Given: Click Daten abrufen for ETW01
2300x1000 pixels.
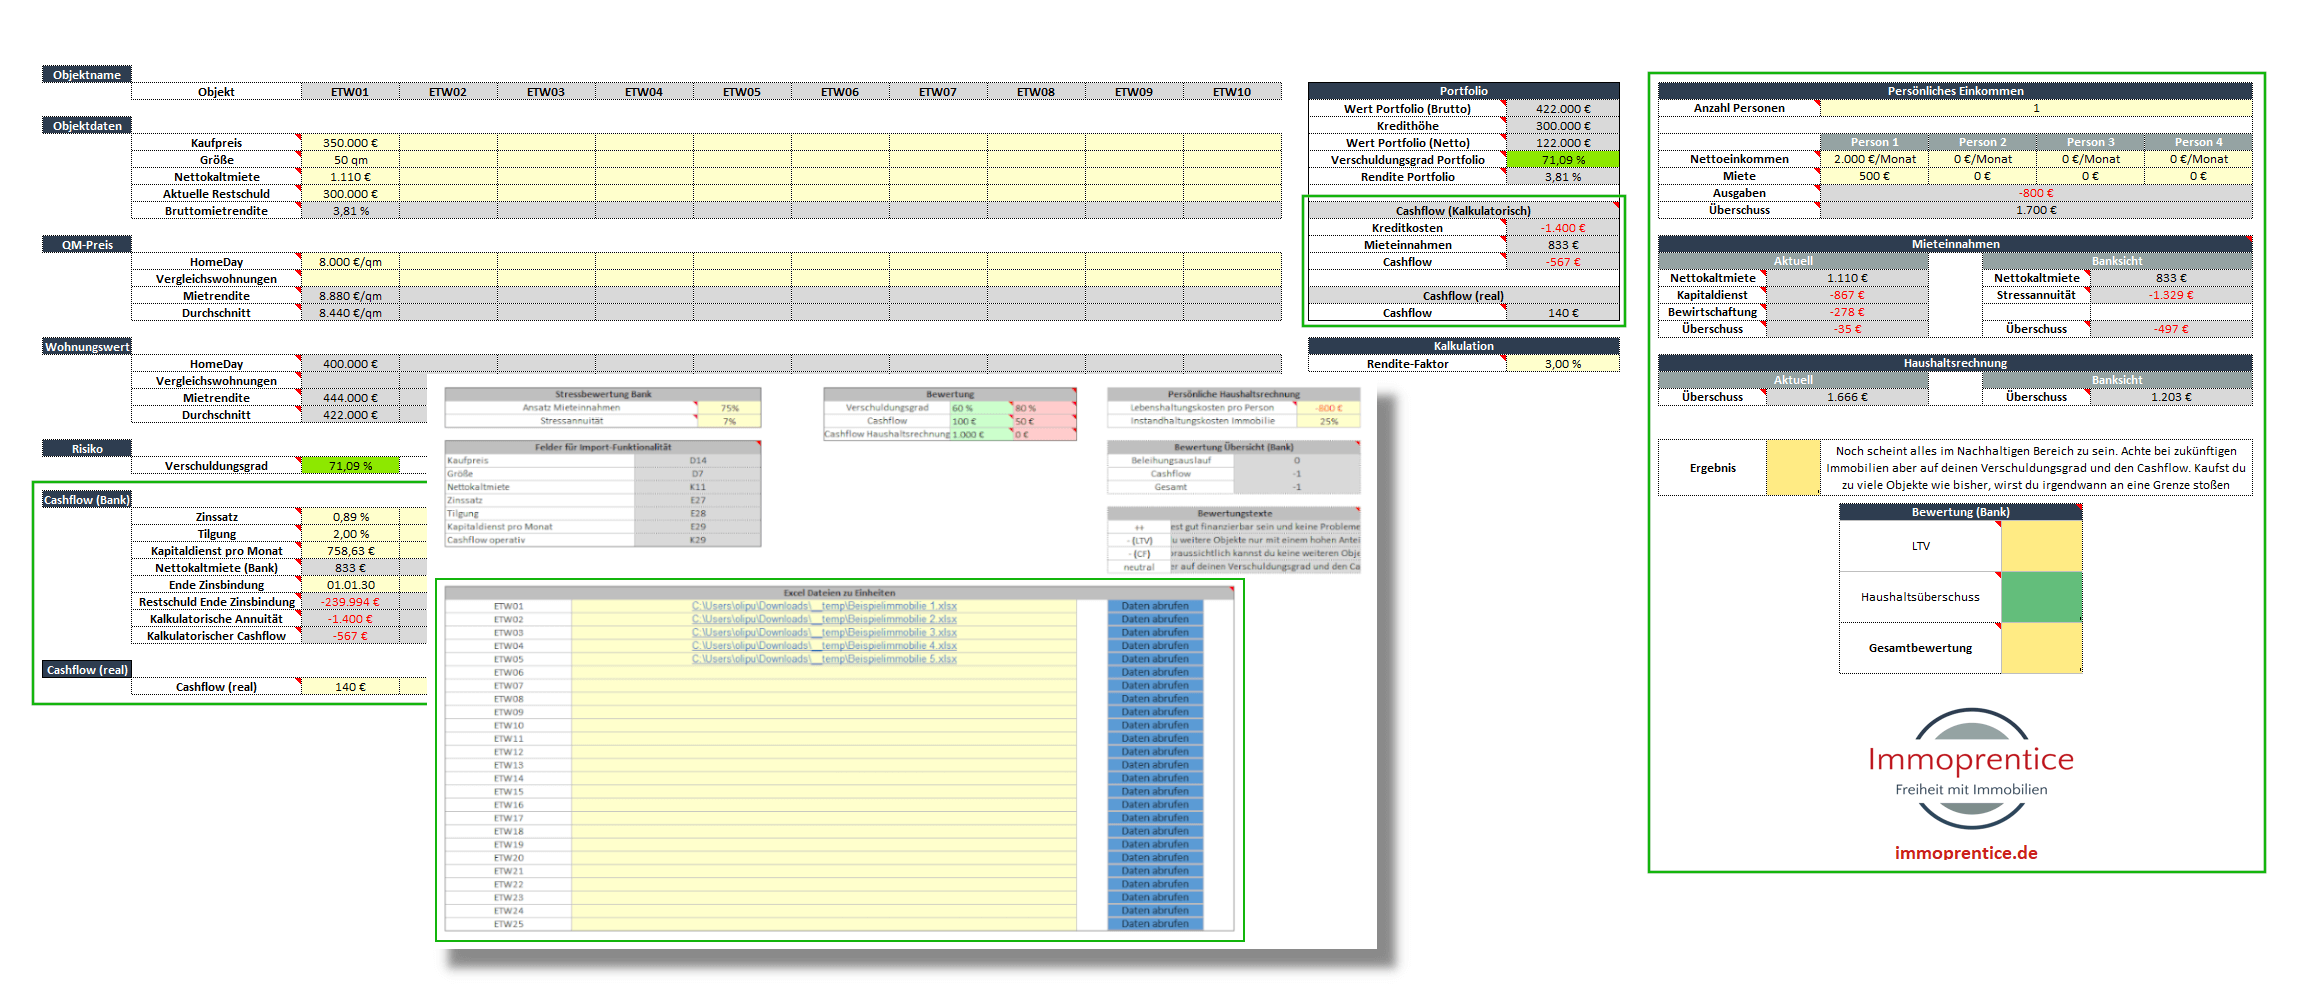Looking at the screenshot, I should point(1155,606).
